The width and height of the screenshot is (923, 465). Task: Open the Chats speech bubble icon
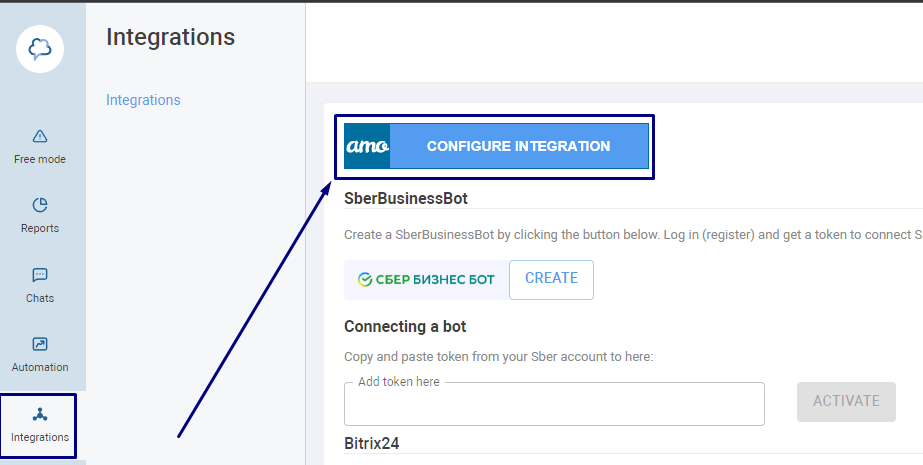39,275
